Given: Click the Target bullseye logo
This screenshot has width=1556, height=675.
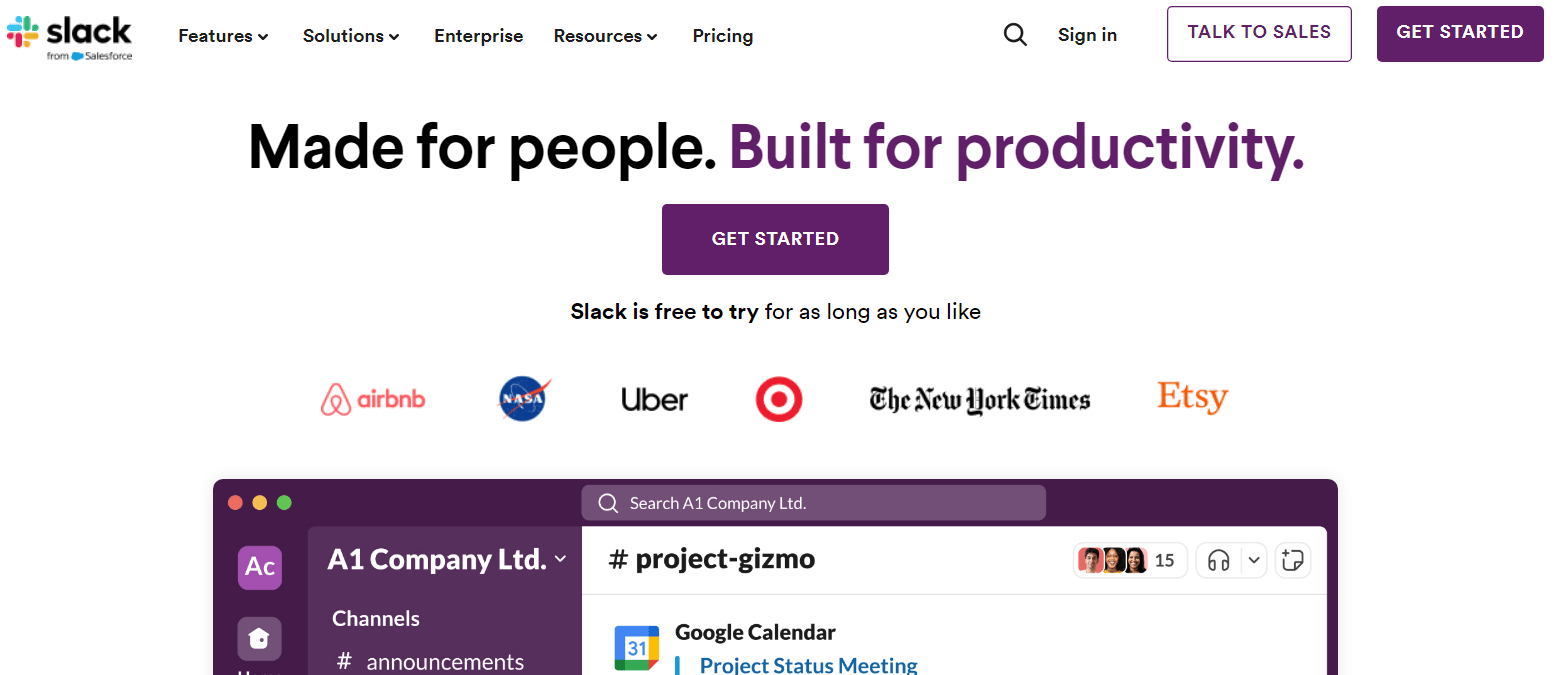Looking at the screenshot, I should 779,398.
